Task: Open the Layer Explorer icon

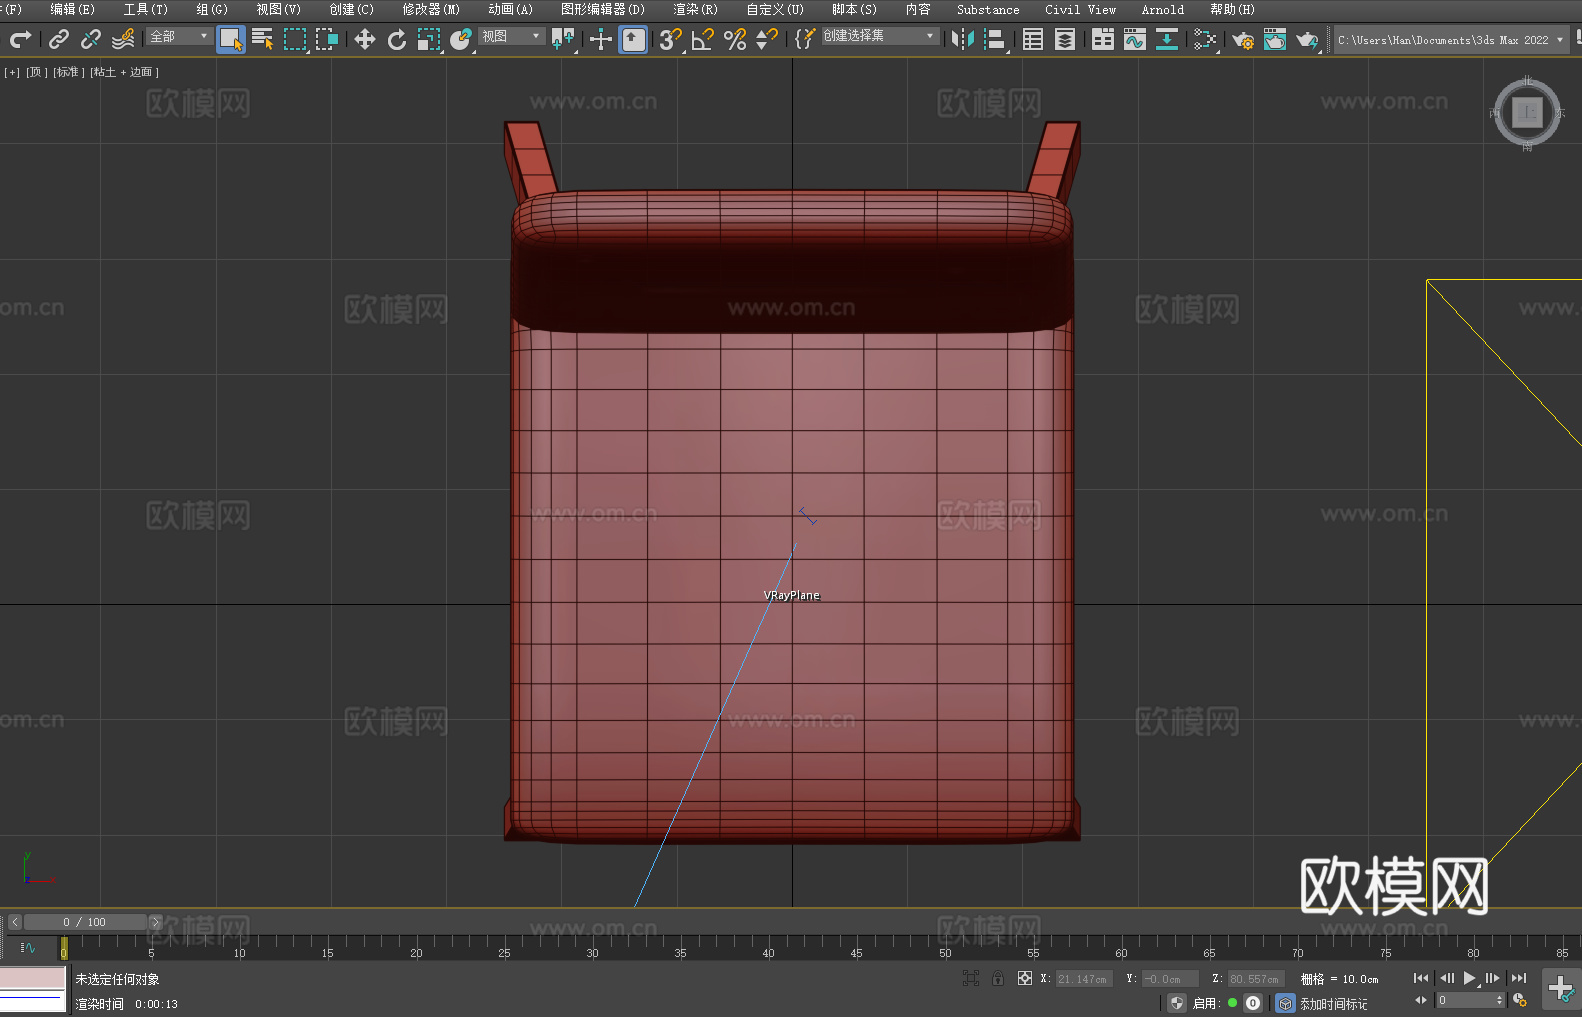Action: [1065, 39]
